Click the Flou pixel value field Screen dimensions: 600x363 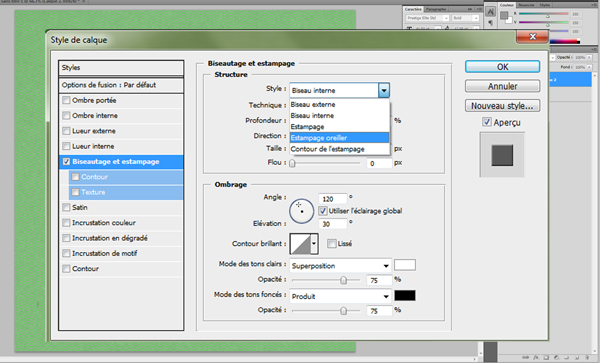tap(379, 163)
